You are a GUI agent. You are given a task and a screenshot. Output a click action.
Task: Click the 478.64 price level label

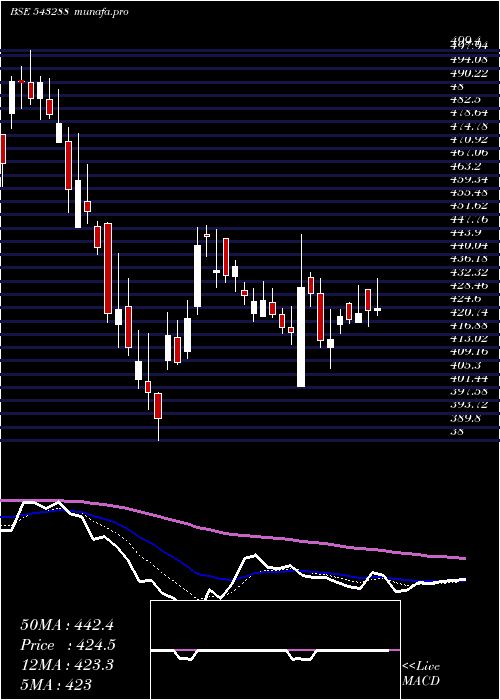pyautogui.click(x=469, y=113)
